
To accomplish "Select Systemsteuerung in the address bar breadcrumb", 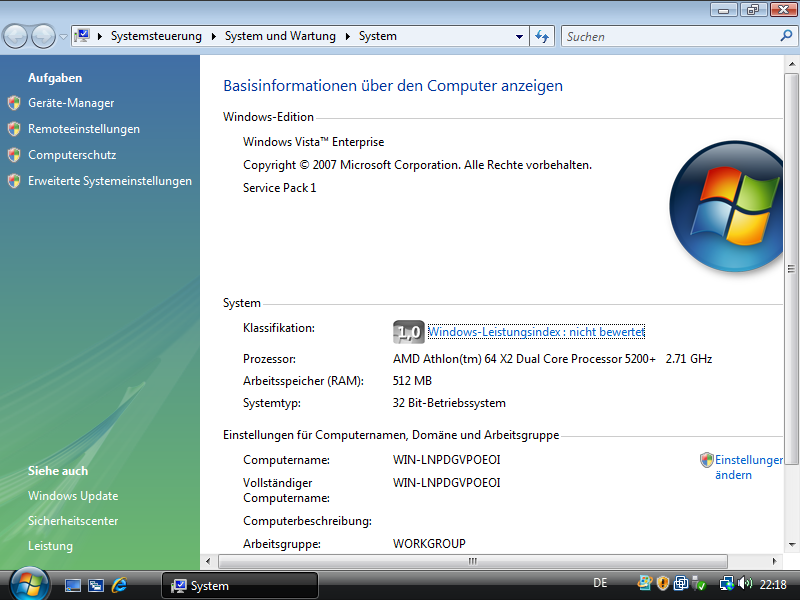I will pos(159,35).
